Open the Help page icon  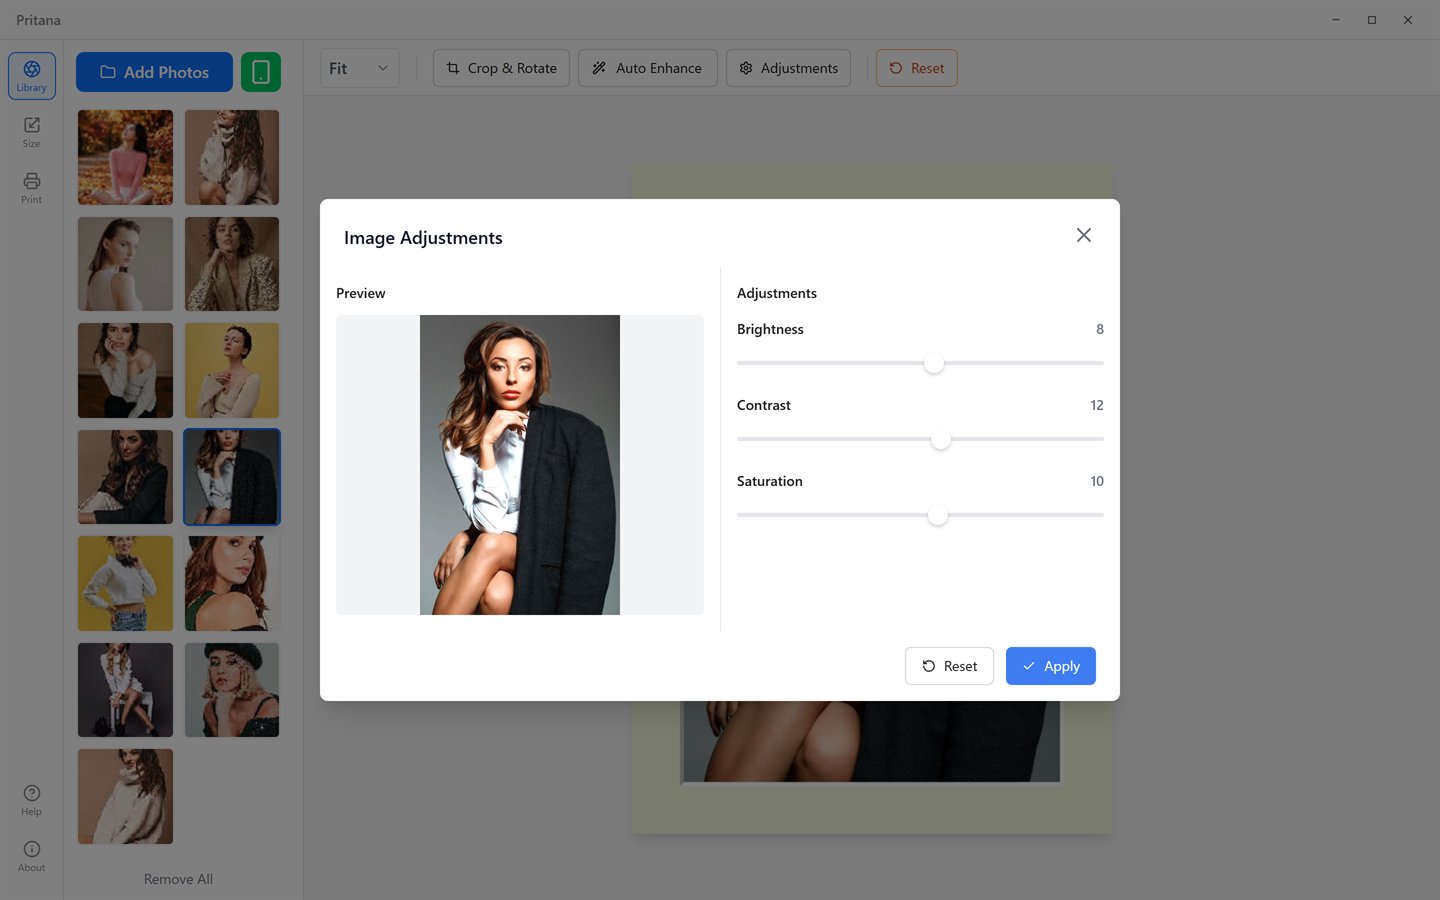(x=32, y=800)
